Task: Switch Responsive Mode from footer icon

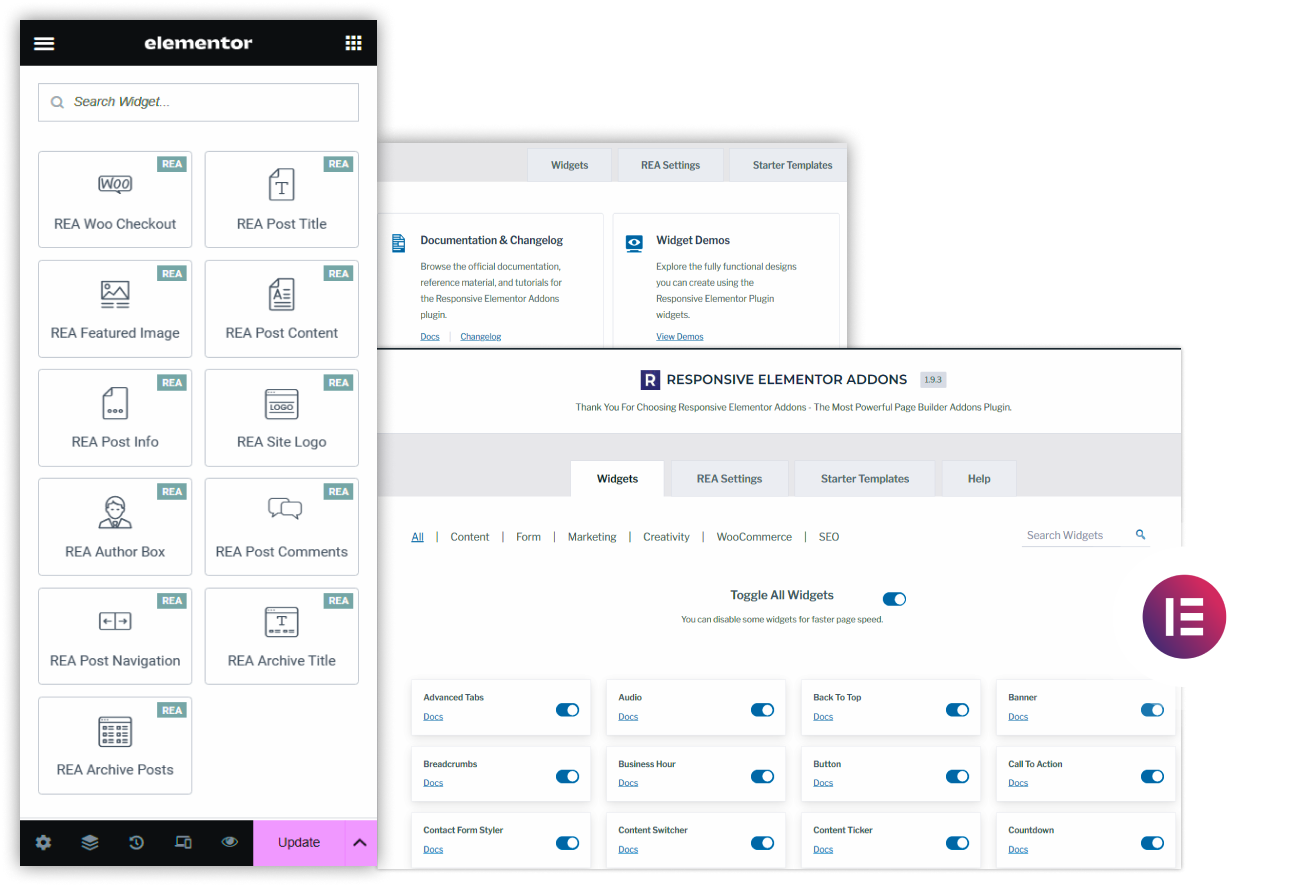Action: pos(183,842)
